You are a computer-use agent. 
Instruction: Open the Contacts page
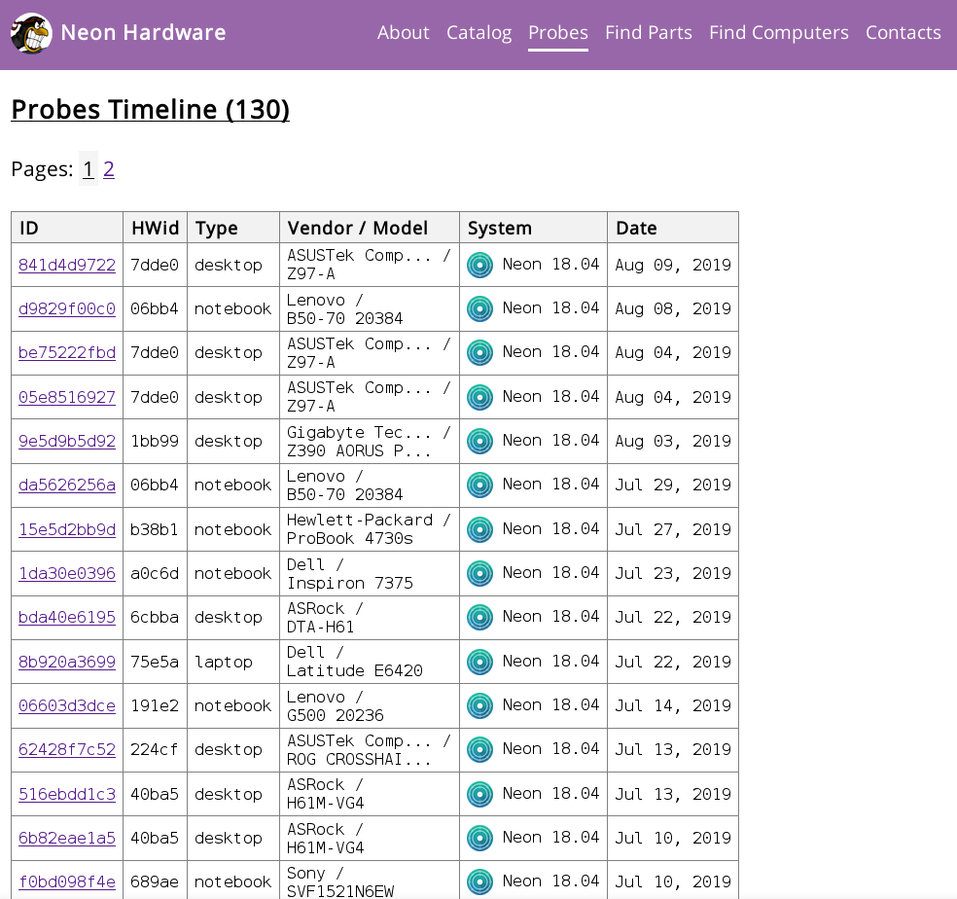903,33
